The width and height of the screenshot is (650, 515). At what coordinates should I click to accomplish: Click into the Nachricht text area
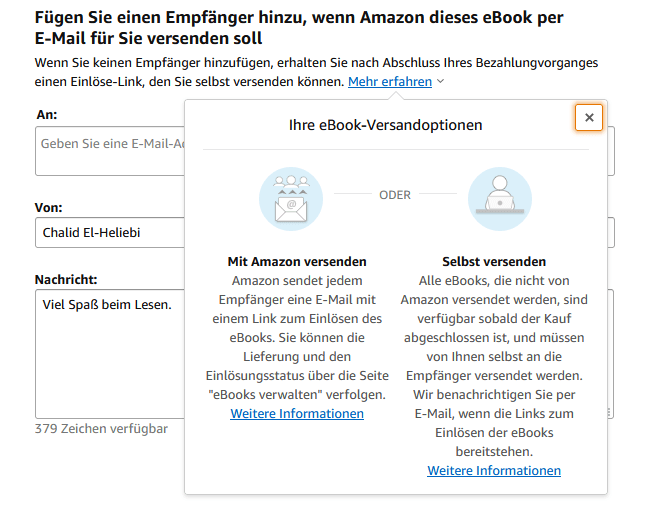[110, 354]
